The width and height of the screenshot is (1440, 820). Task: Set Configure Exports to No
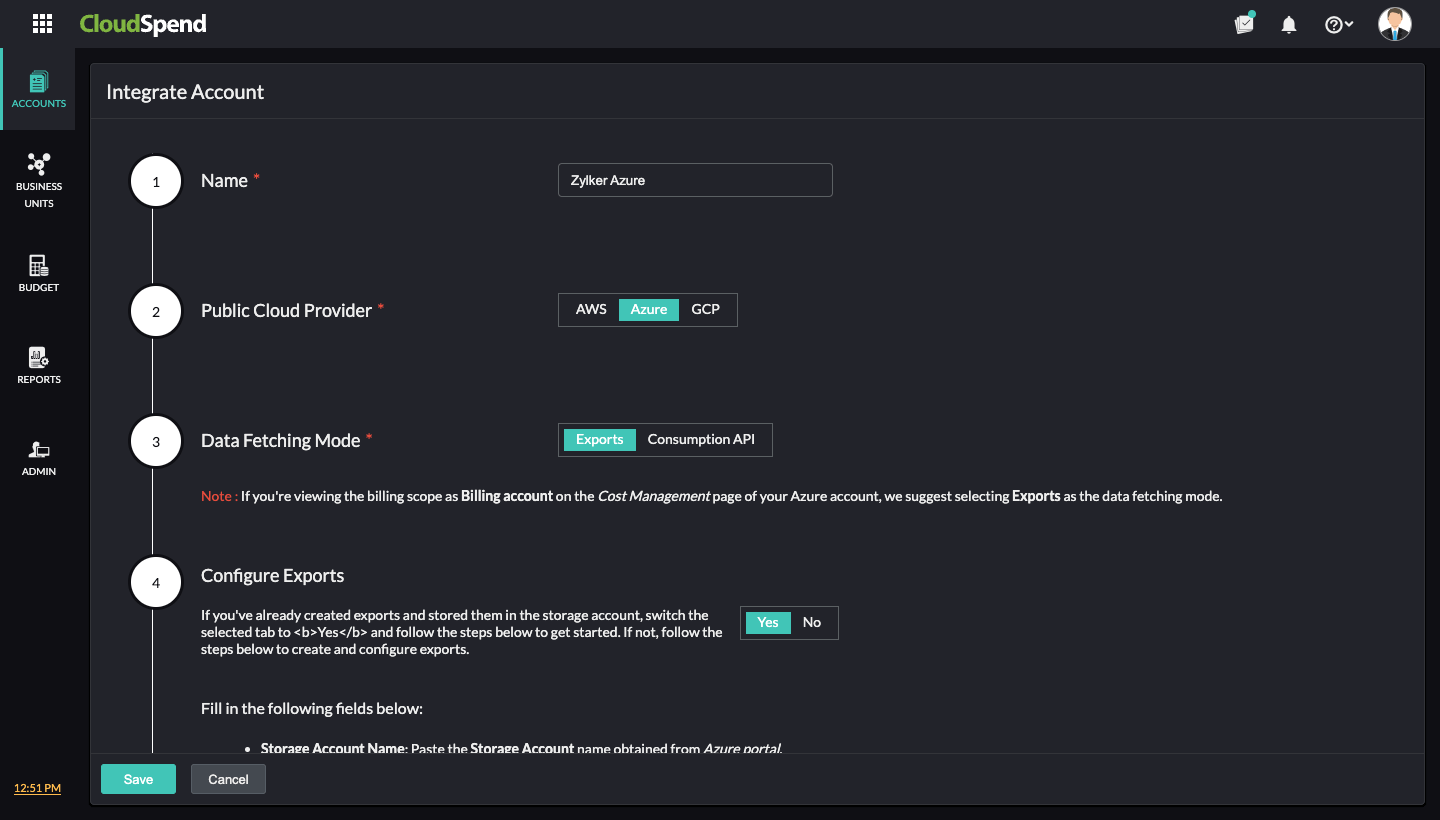click(x=812, y=623)
